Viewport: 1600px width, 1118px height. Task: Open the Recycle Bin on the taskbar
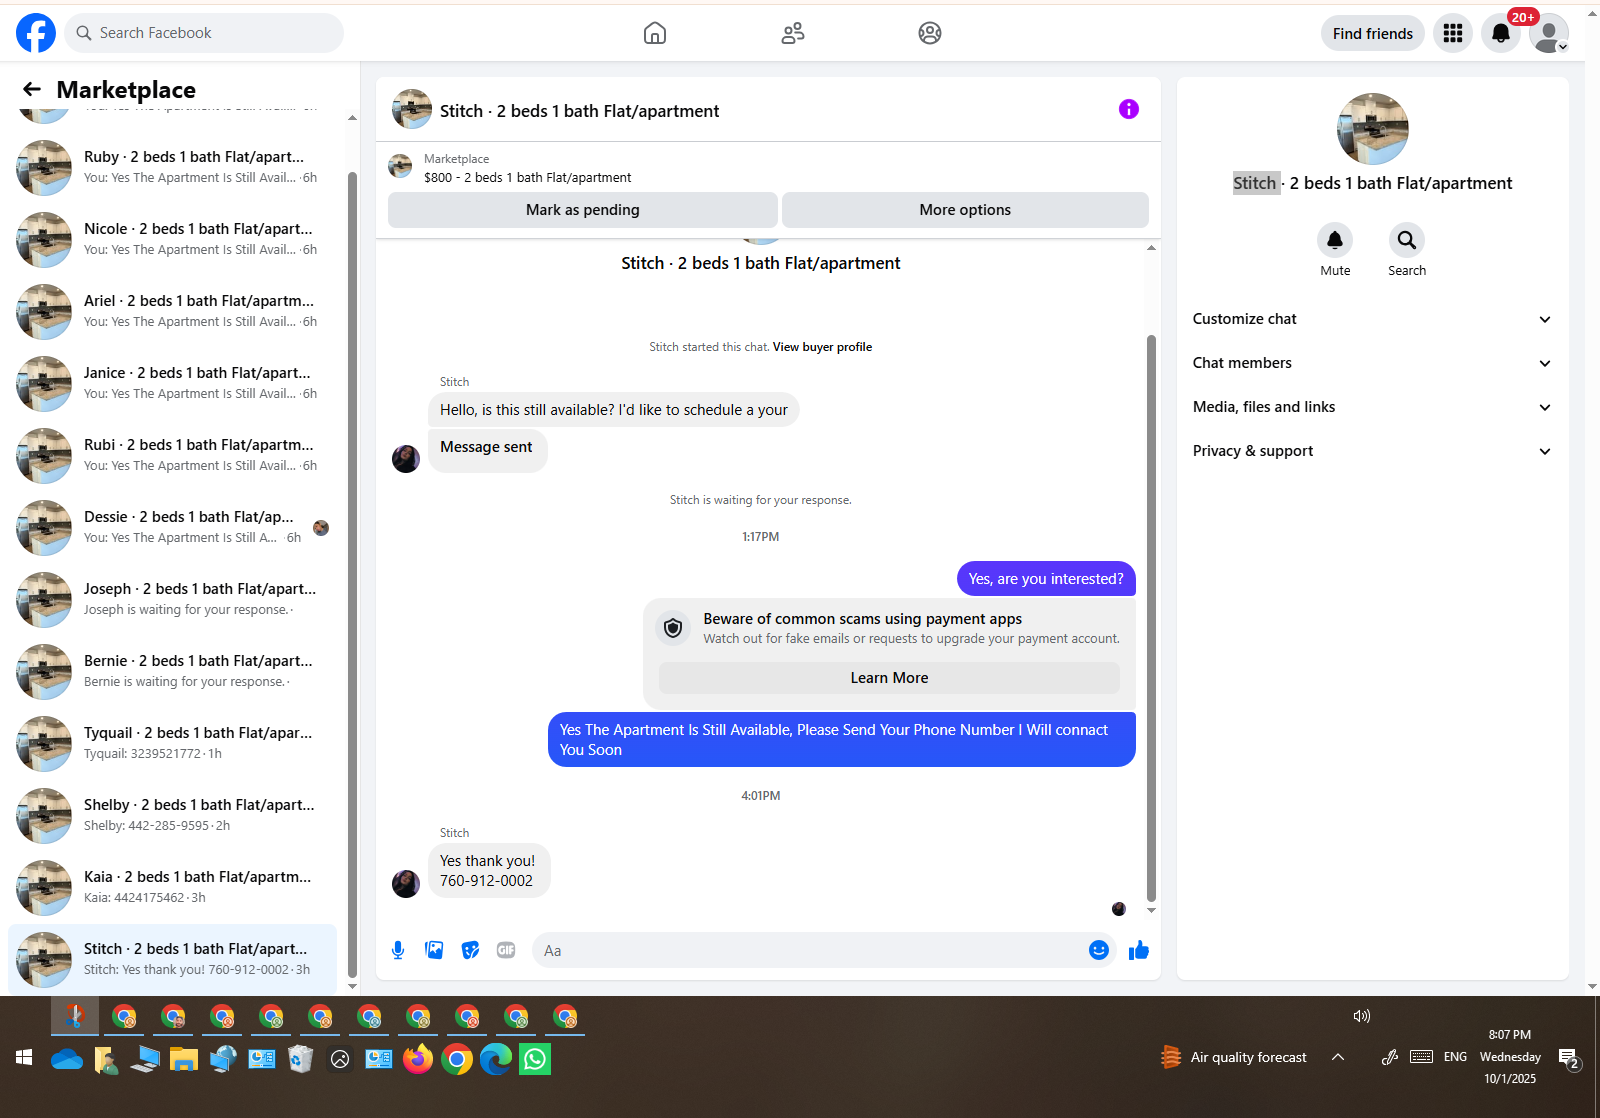coord(301,1058)
